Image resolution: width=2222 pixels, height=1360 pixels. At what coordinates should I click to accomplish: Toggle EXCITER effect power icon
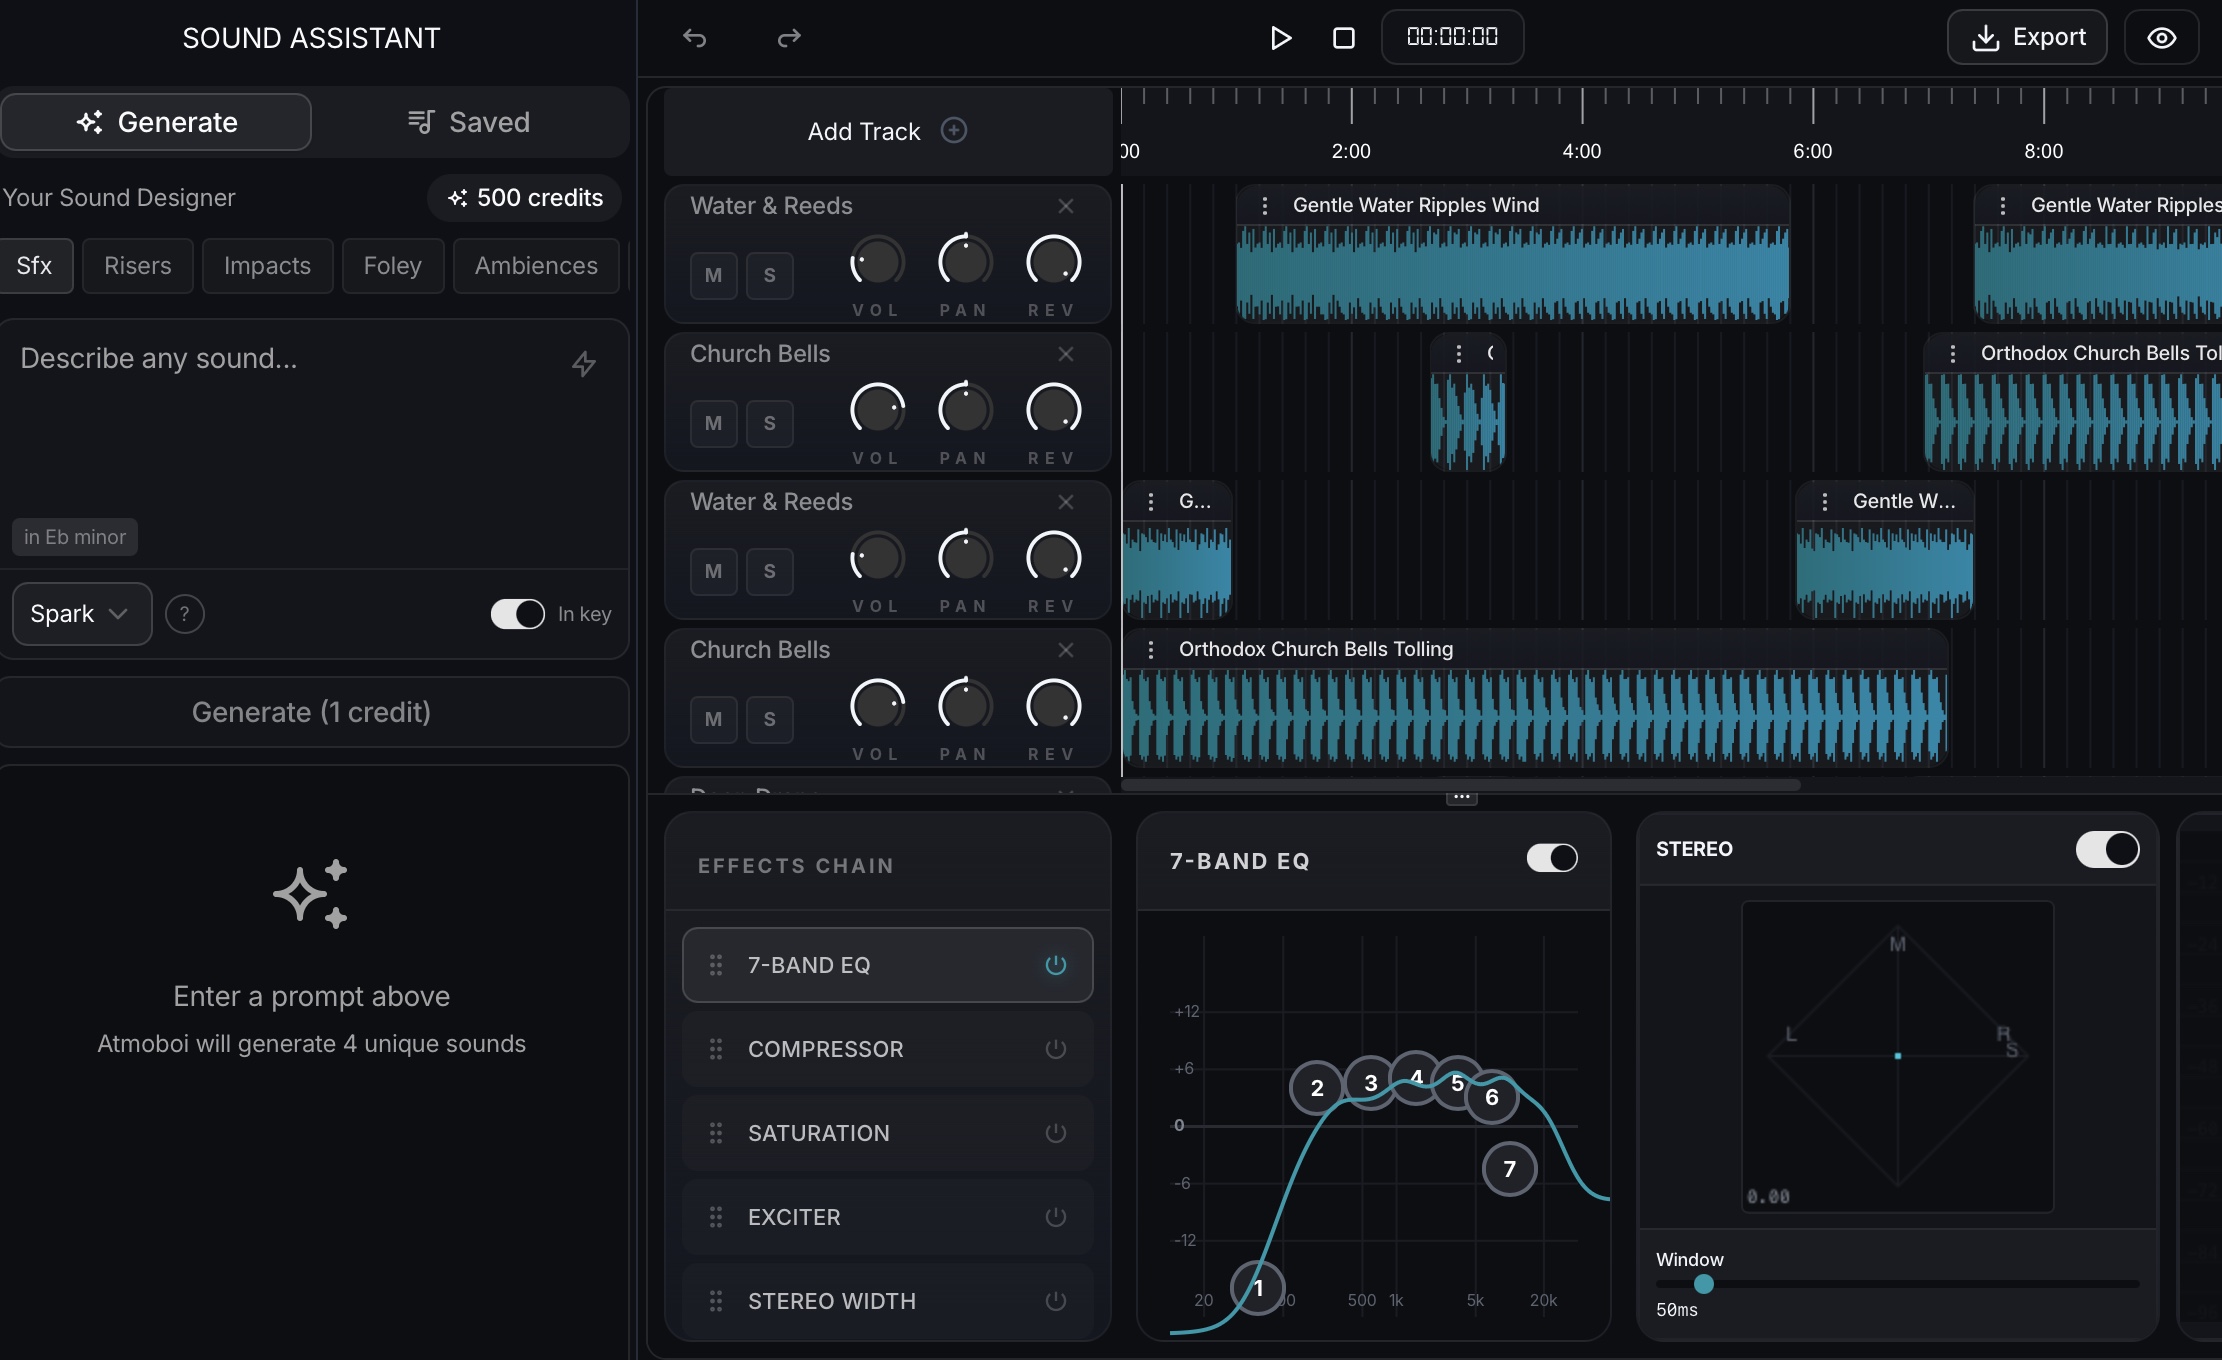1056,1217
